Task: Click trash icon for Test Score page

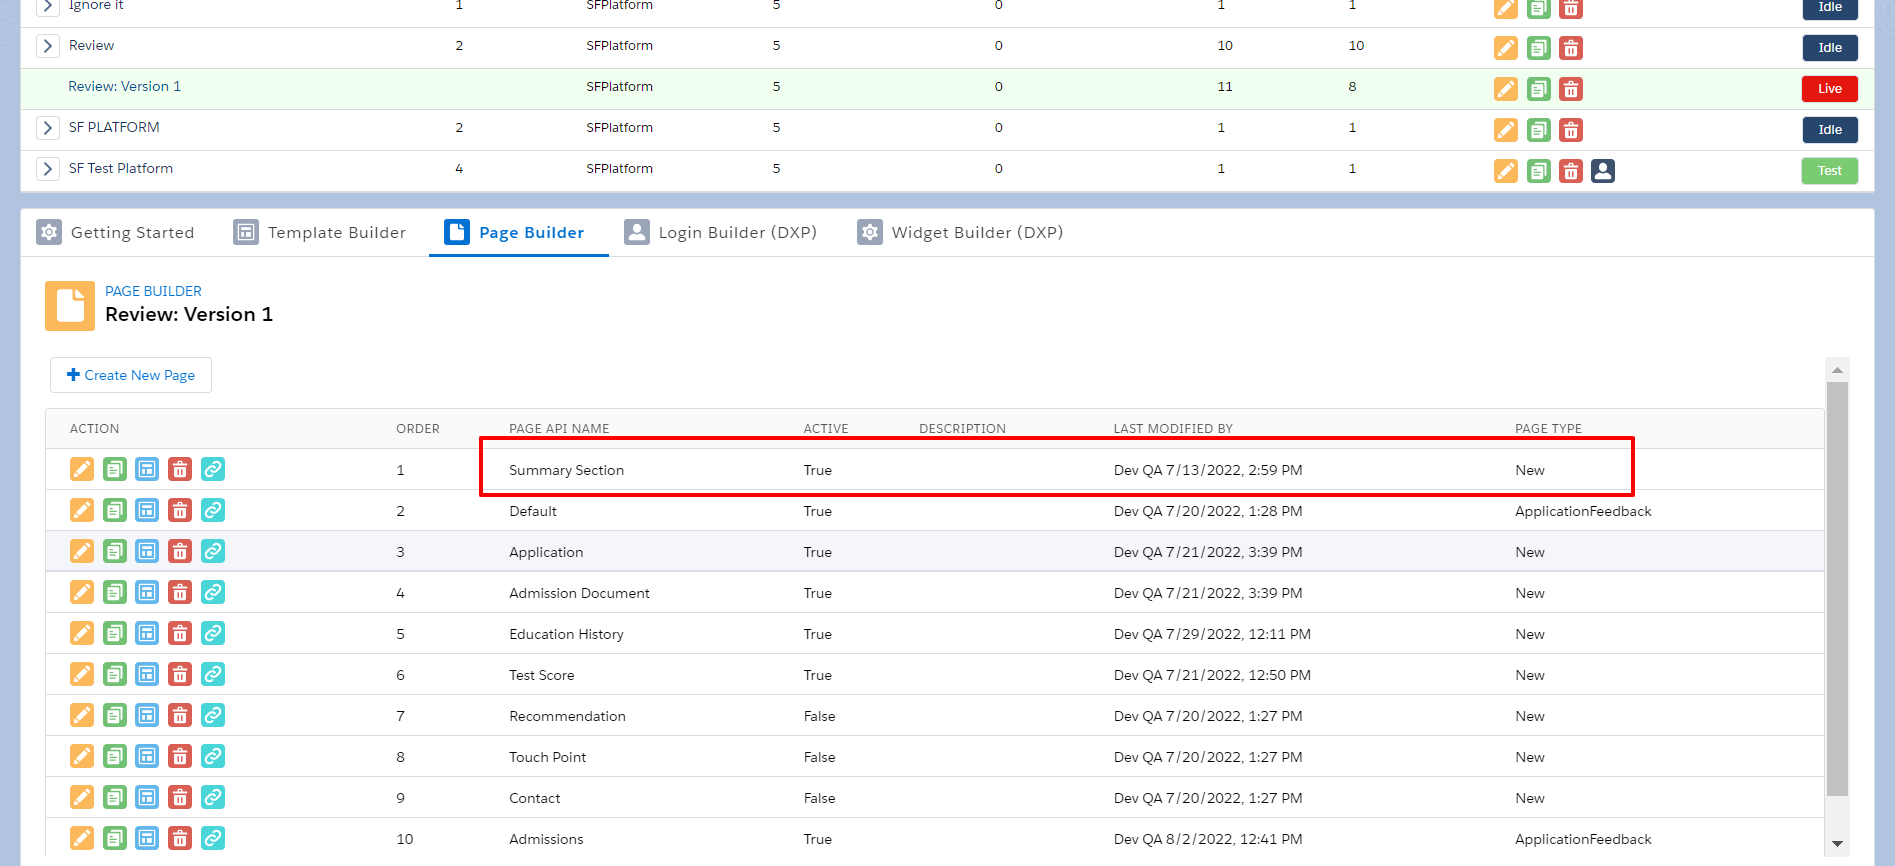Action: [180, 675]
